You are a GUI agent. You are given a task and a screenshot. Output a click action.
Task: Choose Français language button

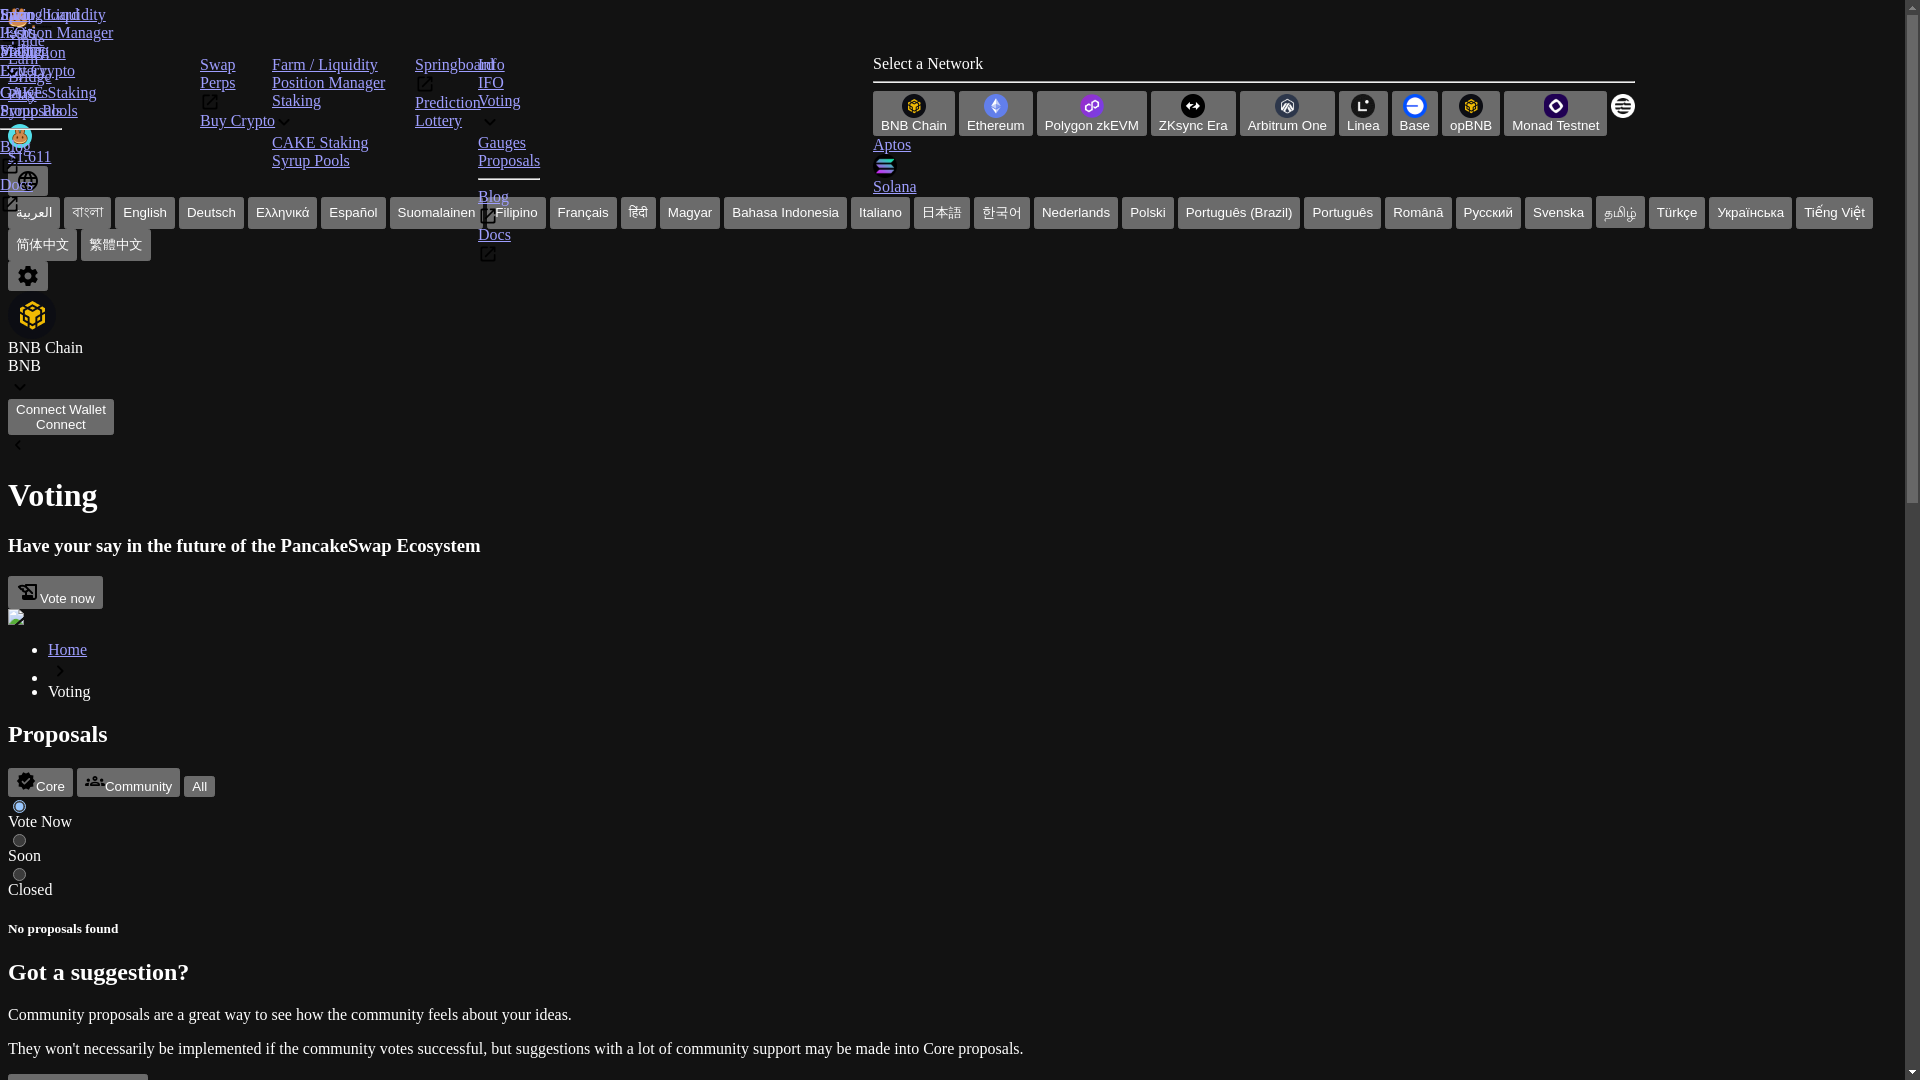pos(583,213)
